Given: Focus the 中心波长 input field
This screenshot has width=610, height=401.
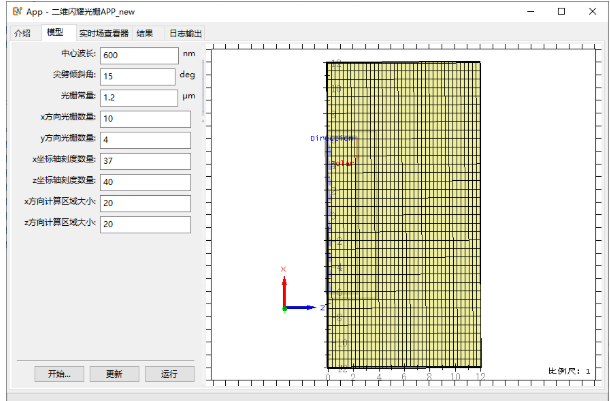Looking at the screenshot, I should [x=138, y=55].
